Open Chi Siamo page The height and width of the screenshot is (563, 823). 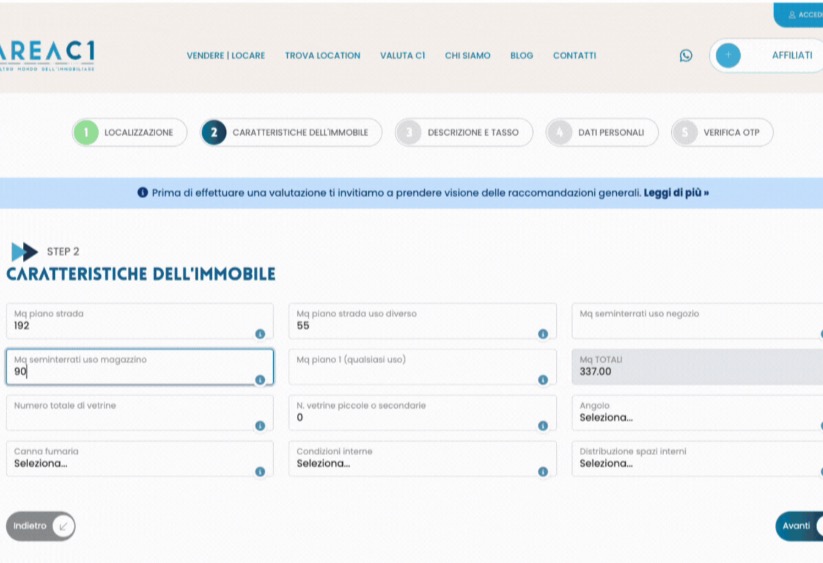468,56
